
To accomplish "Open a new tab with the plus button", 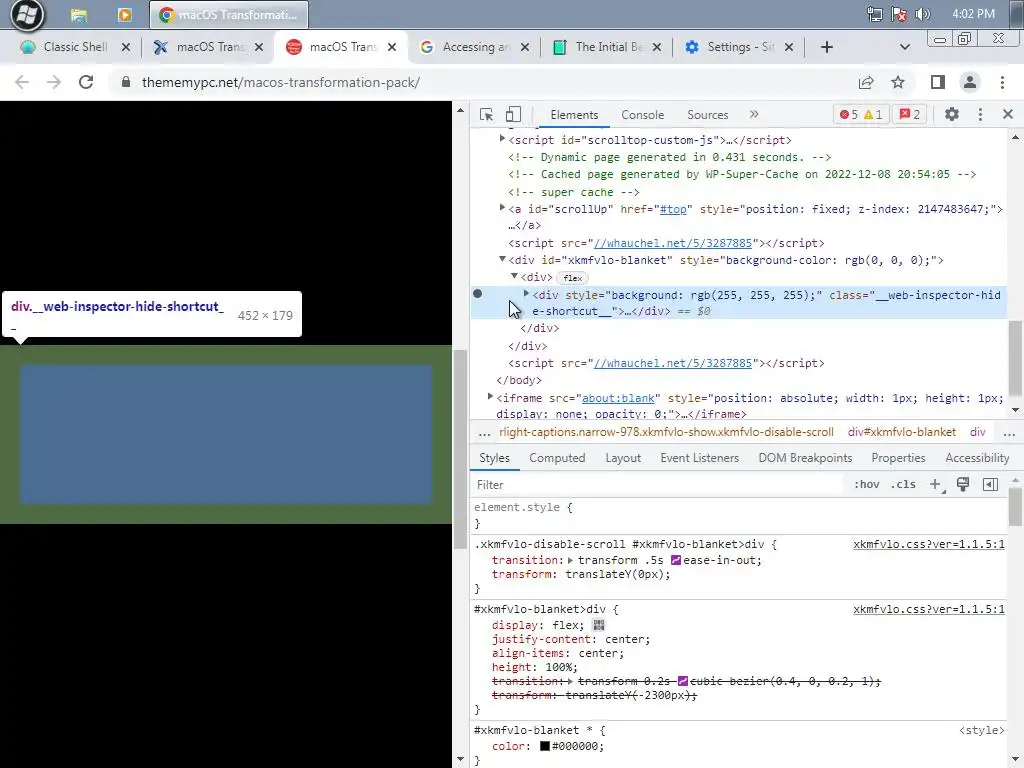I will (826, 47).
